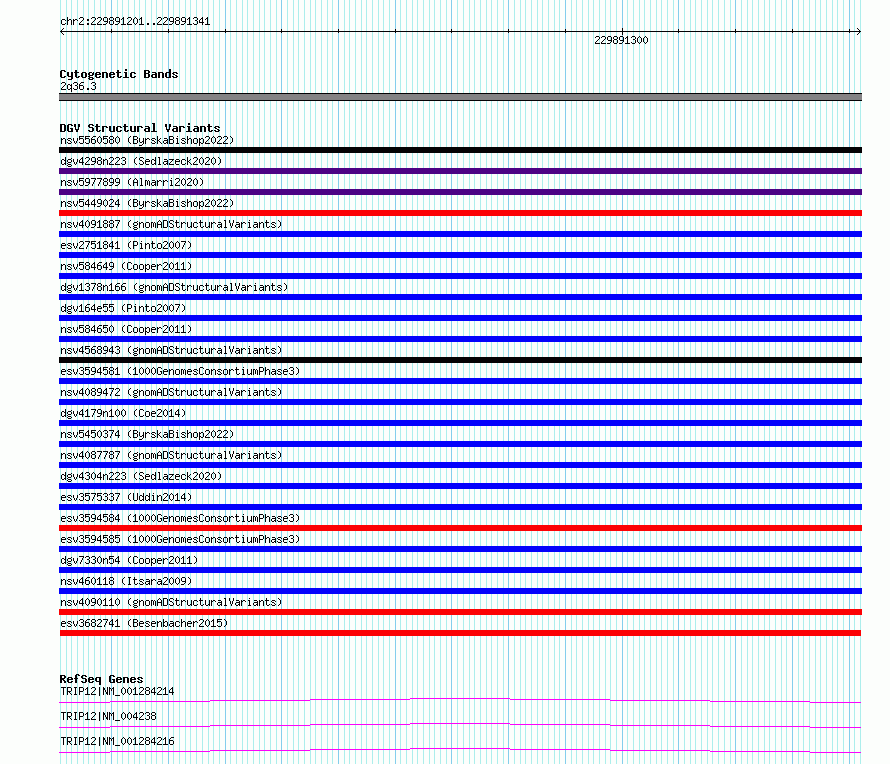Click the nsv584649 (Cooper2011) label
This screenshot has height=764, width=890.
tap(126, 266)
